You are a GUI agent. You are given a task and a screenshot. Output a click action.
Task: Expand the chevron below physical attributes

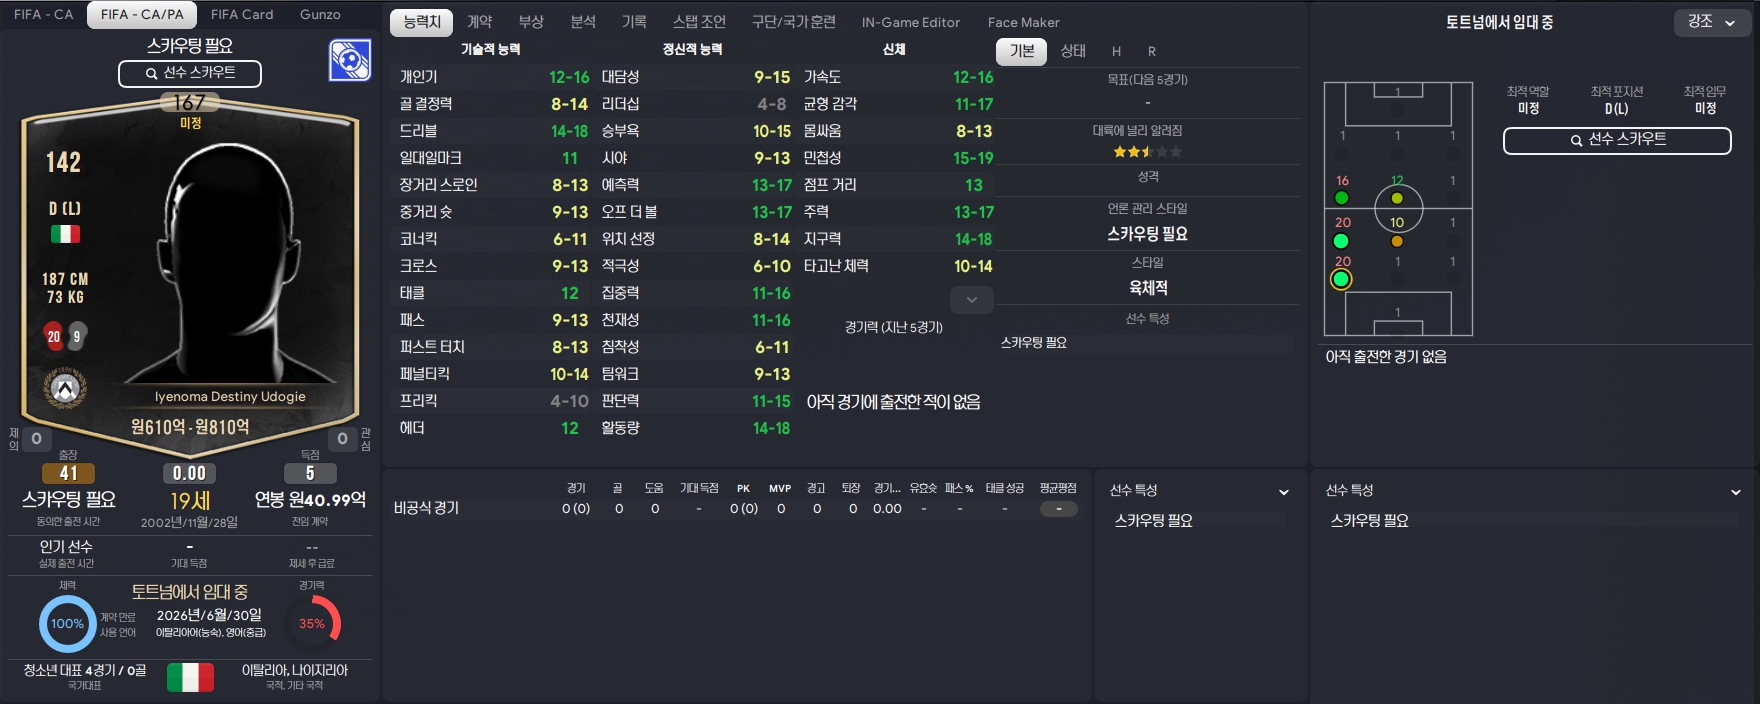[971, 299]
